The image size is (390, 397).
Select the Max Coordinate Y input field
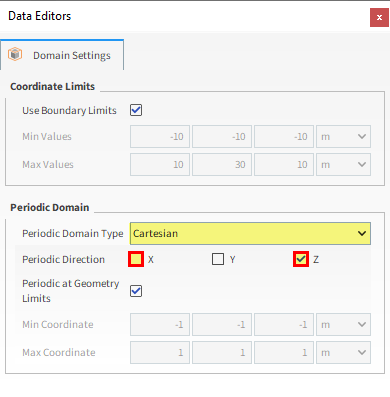click(222, 352)
